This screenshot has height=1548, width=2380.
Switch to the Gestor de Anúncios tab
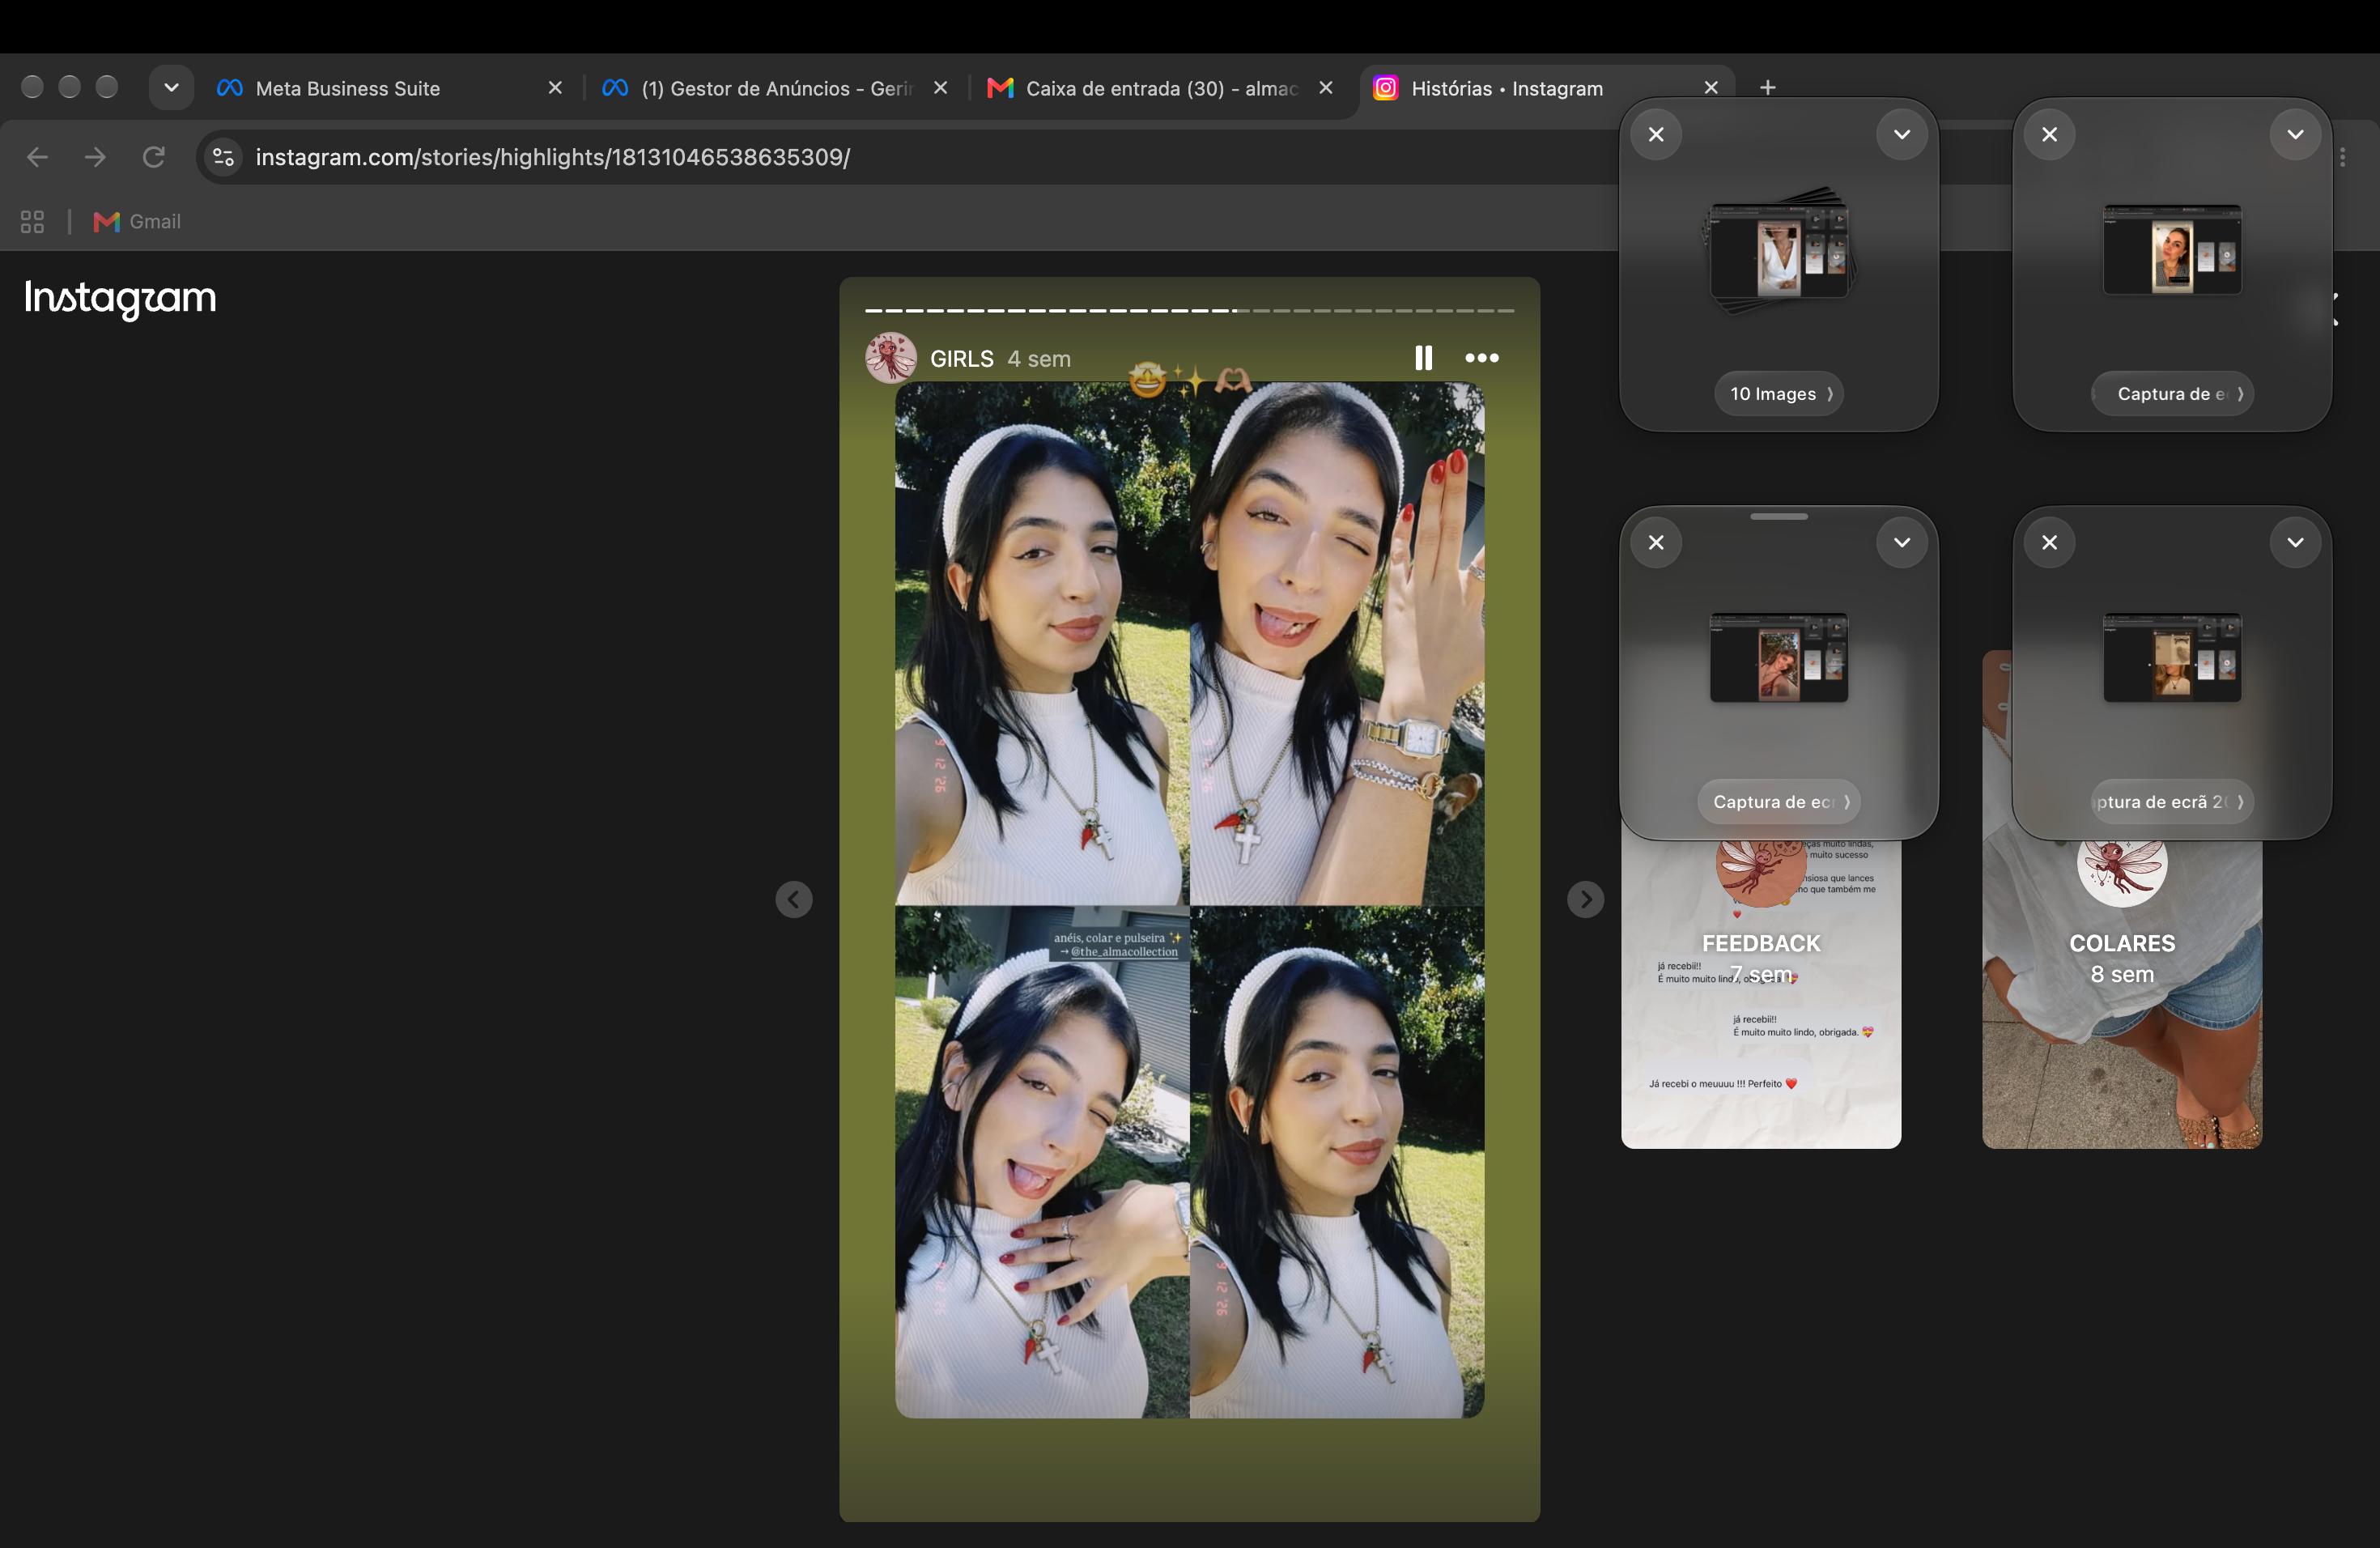(x=775, y=88)
